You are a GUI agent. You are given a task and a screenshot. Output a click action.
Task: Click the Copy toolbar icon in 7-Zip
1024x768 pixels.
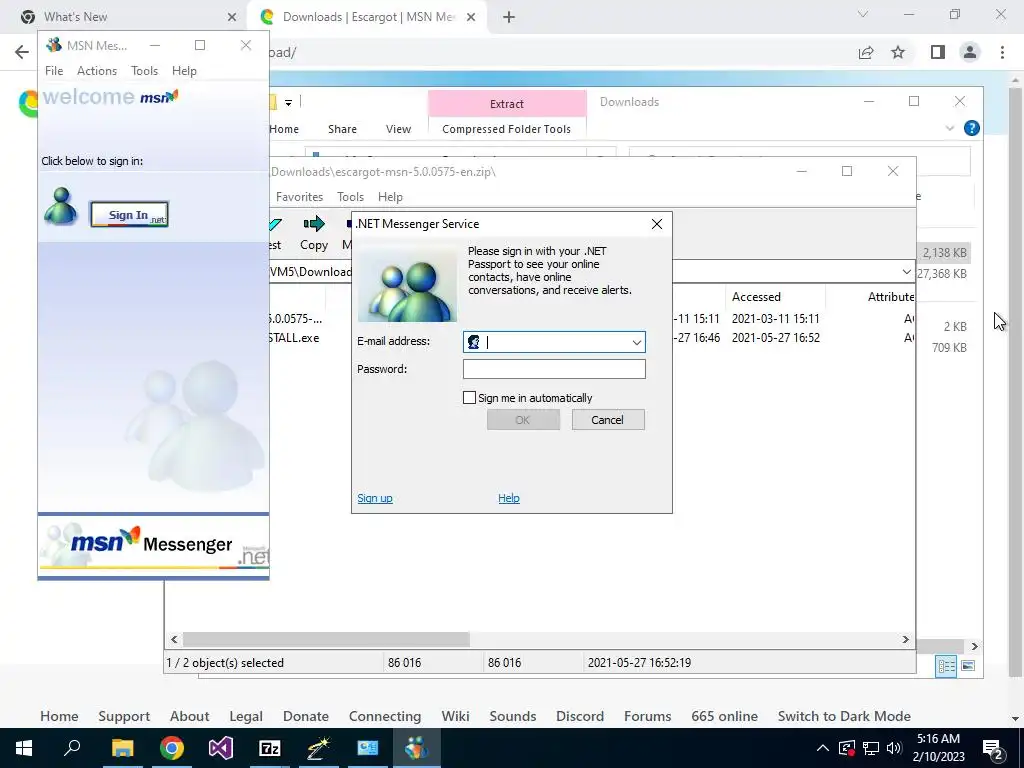(314, 233)
